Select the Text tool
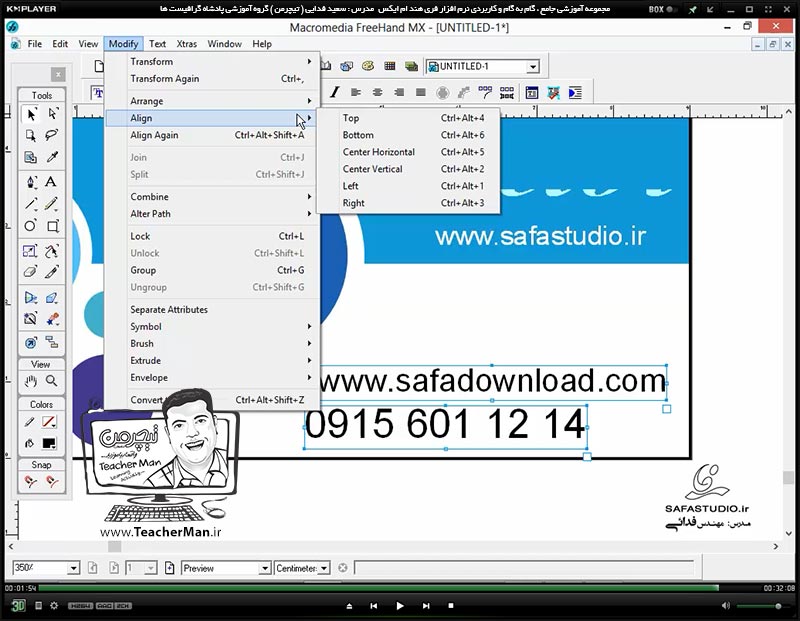The image size is (800, 621). (x=51, y=182)
